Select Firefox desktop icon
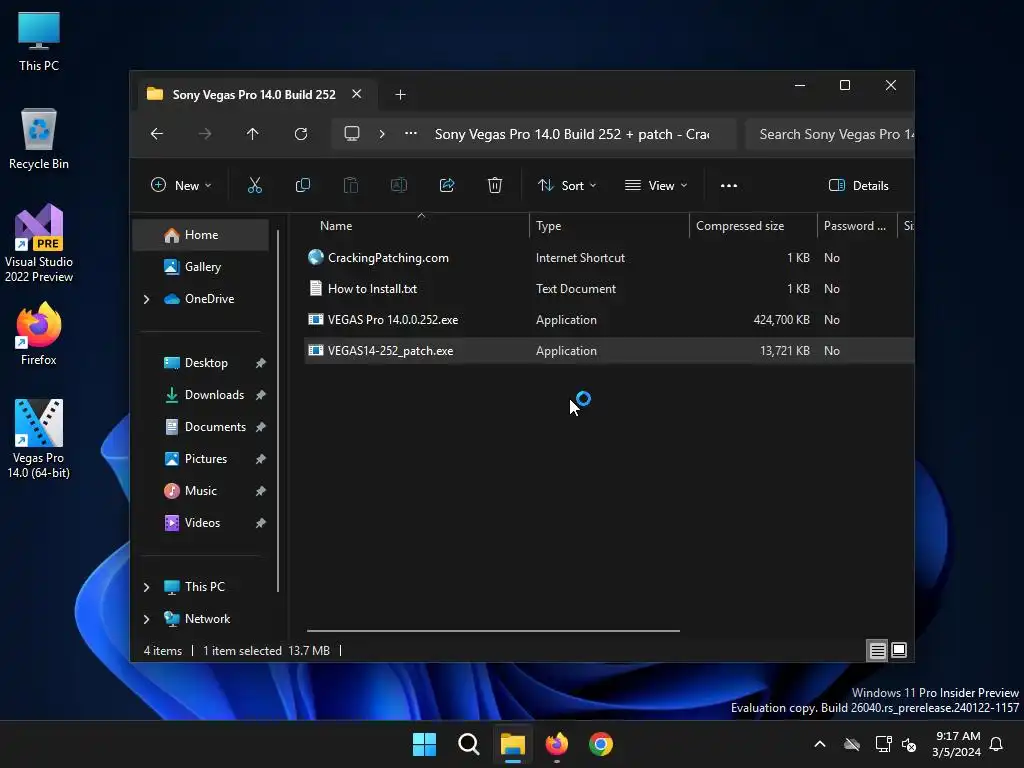 (39, 334)
